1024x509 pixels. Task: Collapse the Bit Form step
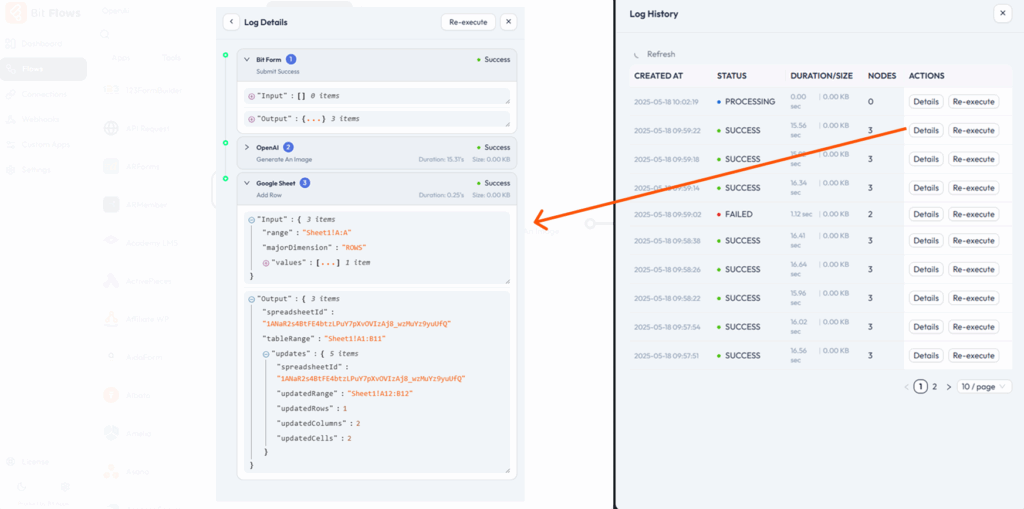pos(247,59)
